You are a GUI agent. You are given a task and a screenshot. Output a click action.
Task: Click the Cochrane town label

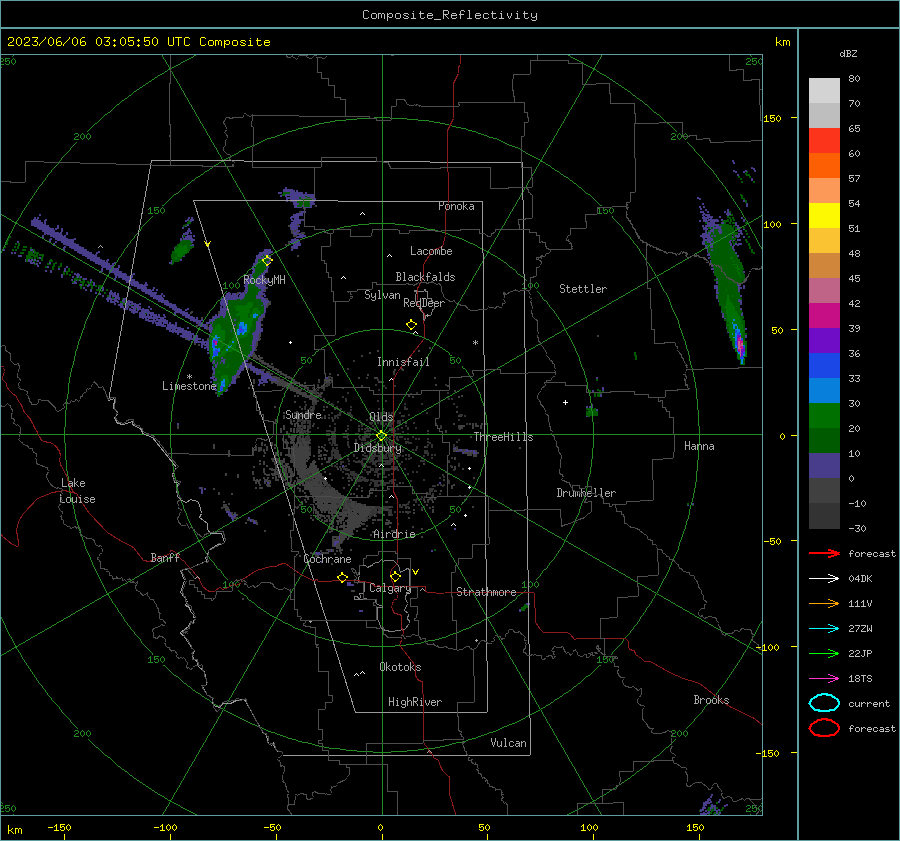coord(327,559)
